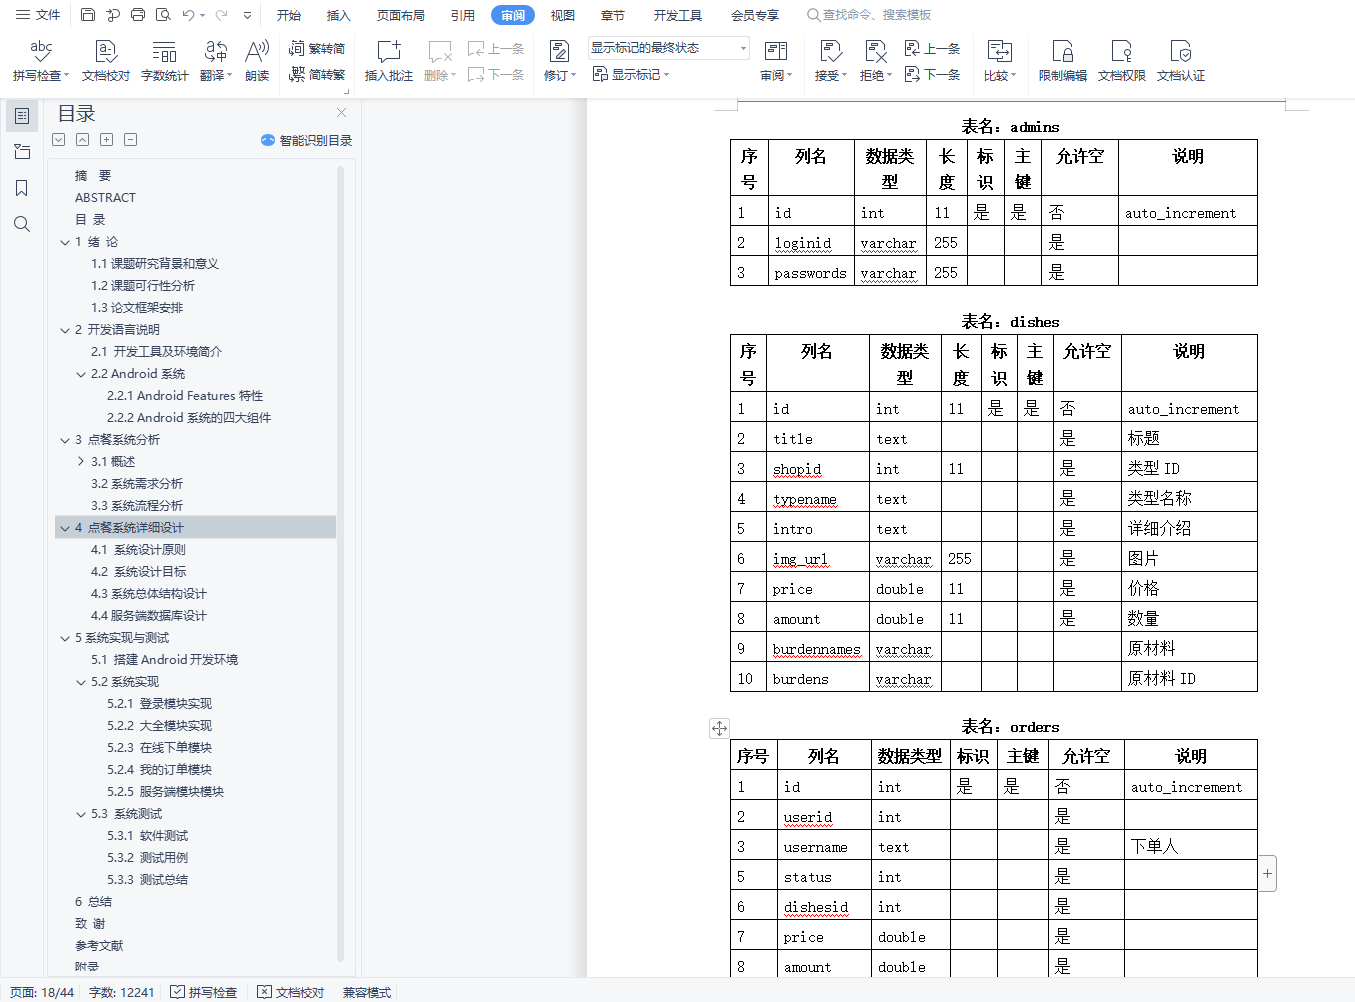Open the 文件 menu
The image size is (1355, 1002).
[x=38, y=15]
